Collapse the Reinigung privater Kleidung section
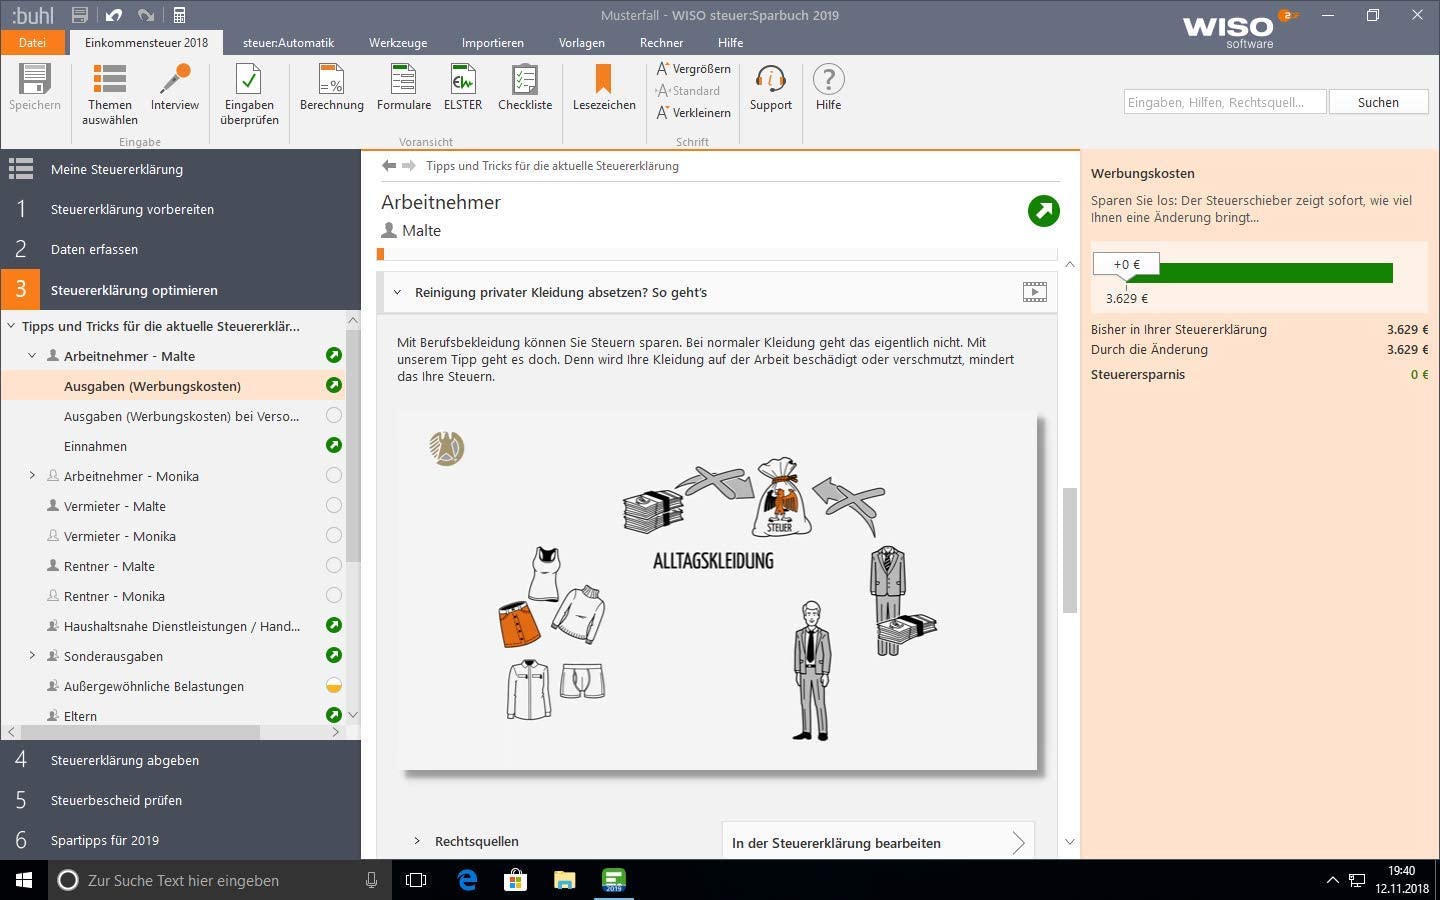 click(x=397, y=293)
